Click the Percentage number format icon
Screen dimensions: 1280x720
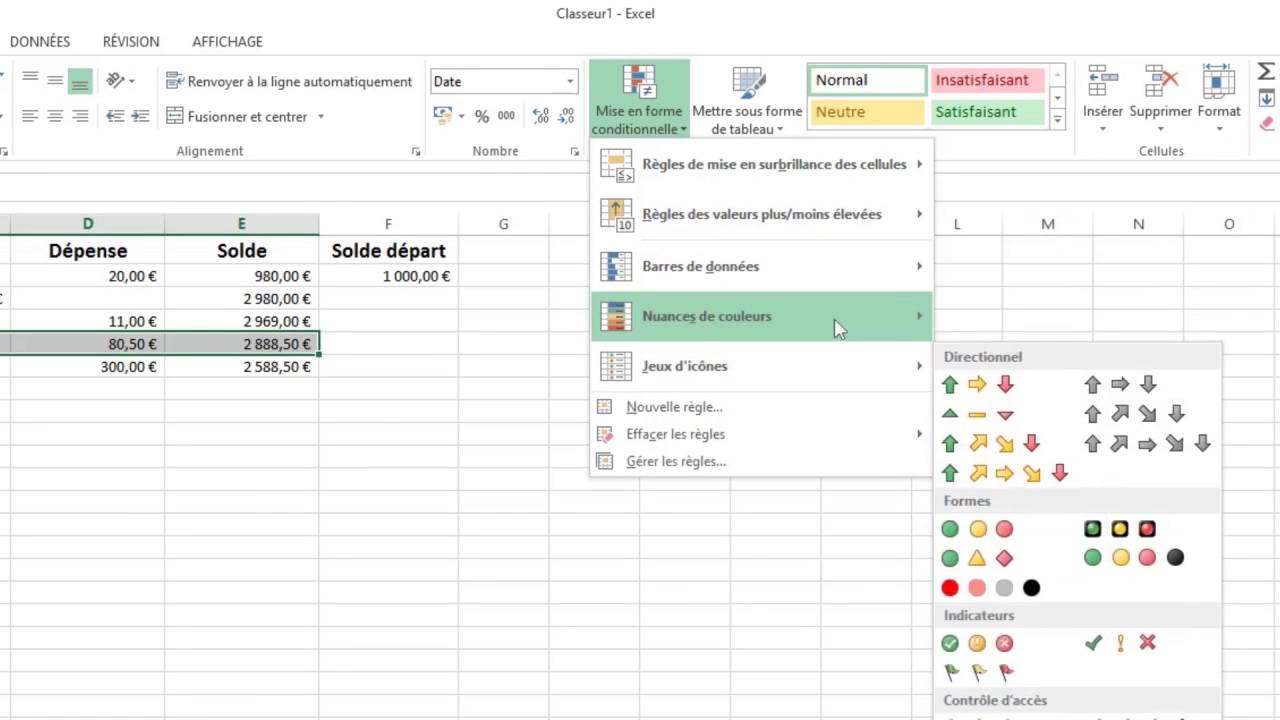tap(482, 115)
